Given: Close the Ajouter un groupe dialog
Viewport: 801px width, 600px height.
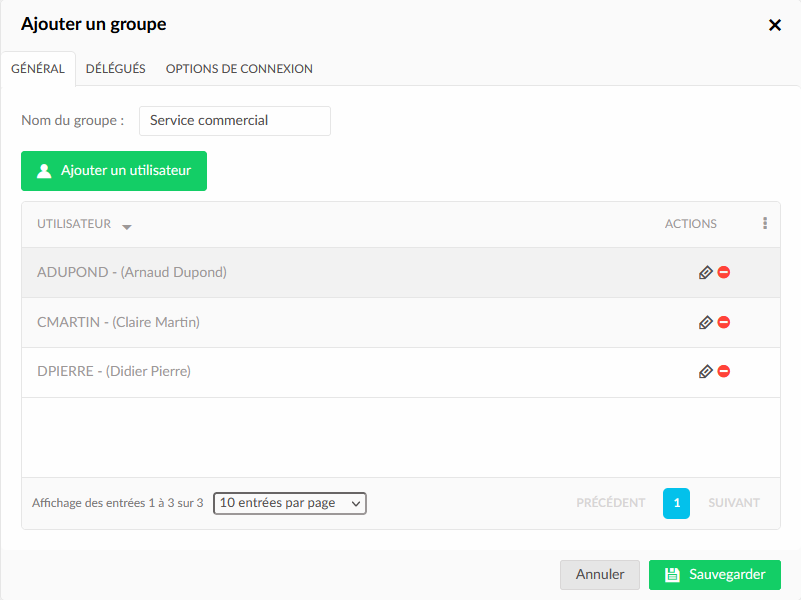Looking at the screenshot, I should tap(774, 25).
